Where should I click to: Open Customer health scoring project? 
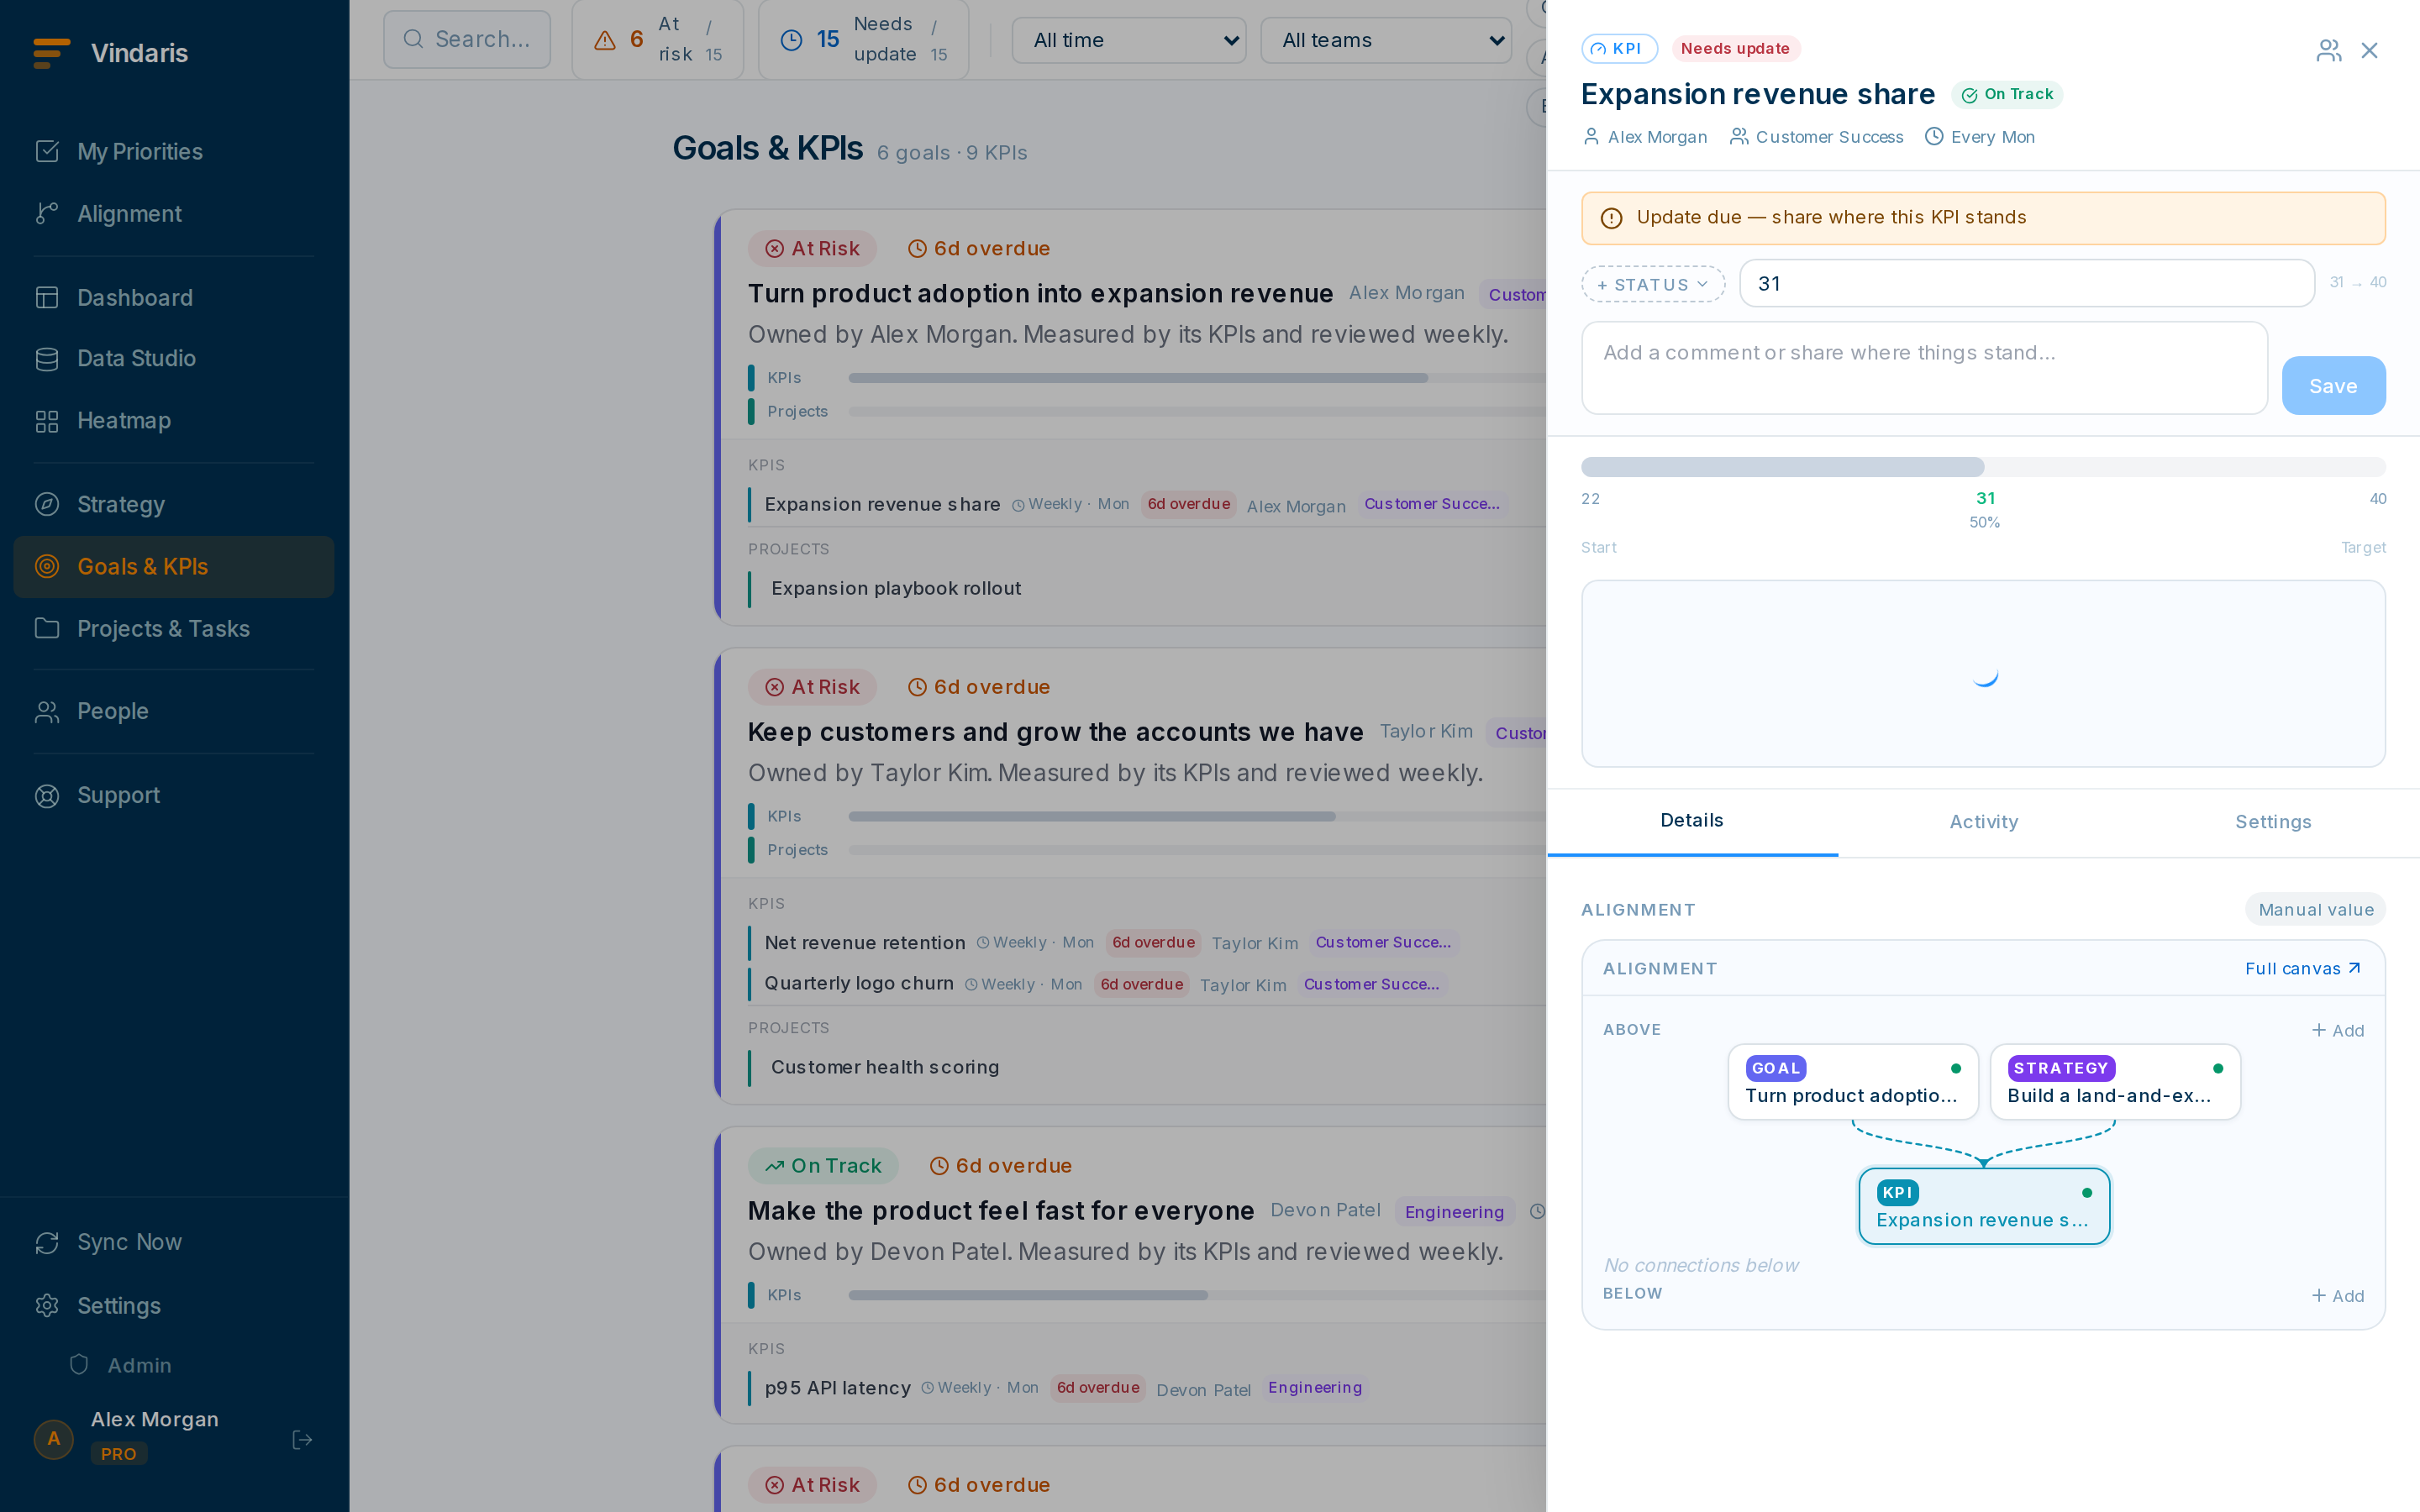click(885, 1068)
